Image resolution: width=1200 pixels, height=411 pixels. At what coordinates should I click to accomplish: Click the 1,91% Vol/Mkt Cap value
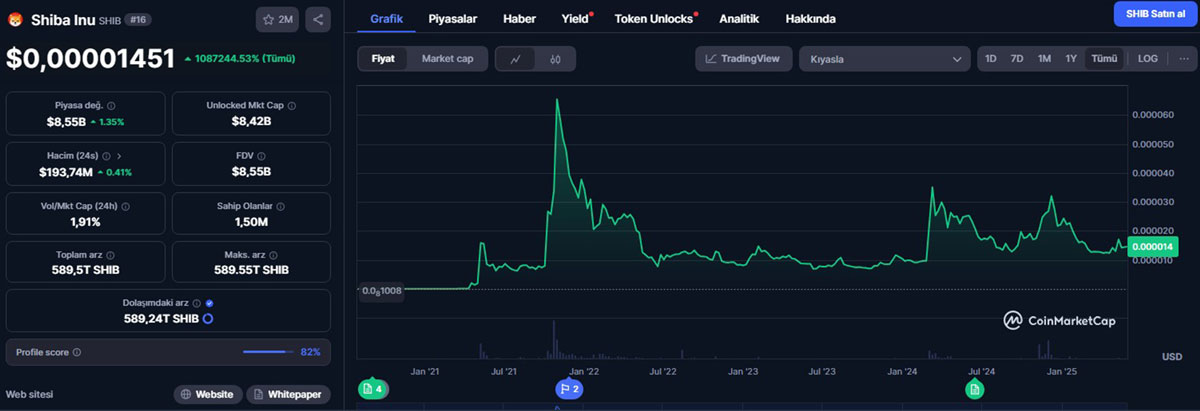pyautogui.click(x=85, y=221)
